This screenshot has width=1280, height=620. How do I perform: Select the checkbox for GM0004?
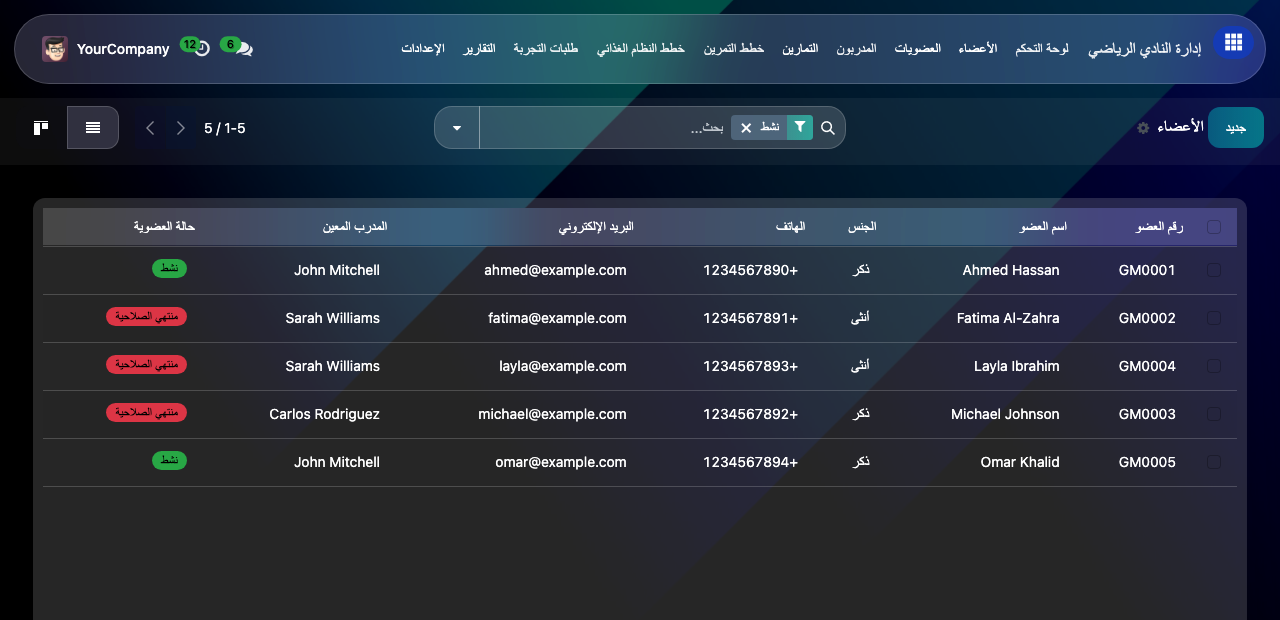(x=1214, y=366)
